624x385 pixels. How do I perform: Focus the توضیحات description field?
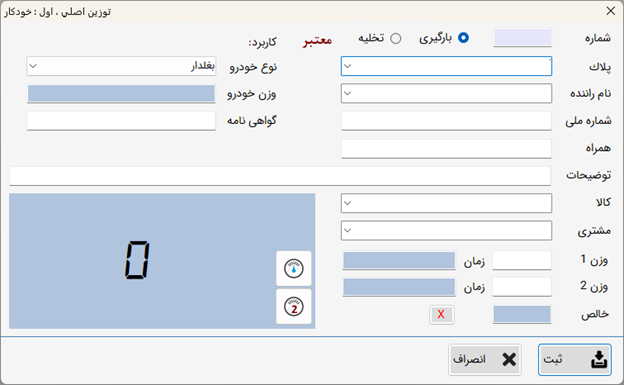click(x=280, y=176)
